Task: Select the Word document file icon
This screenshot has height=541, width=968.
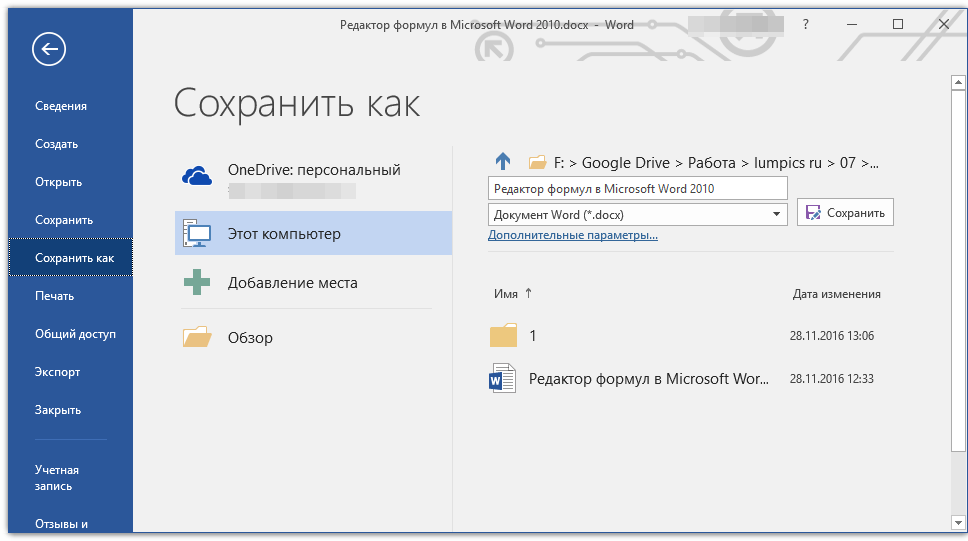Action: tap(503, 379)
